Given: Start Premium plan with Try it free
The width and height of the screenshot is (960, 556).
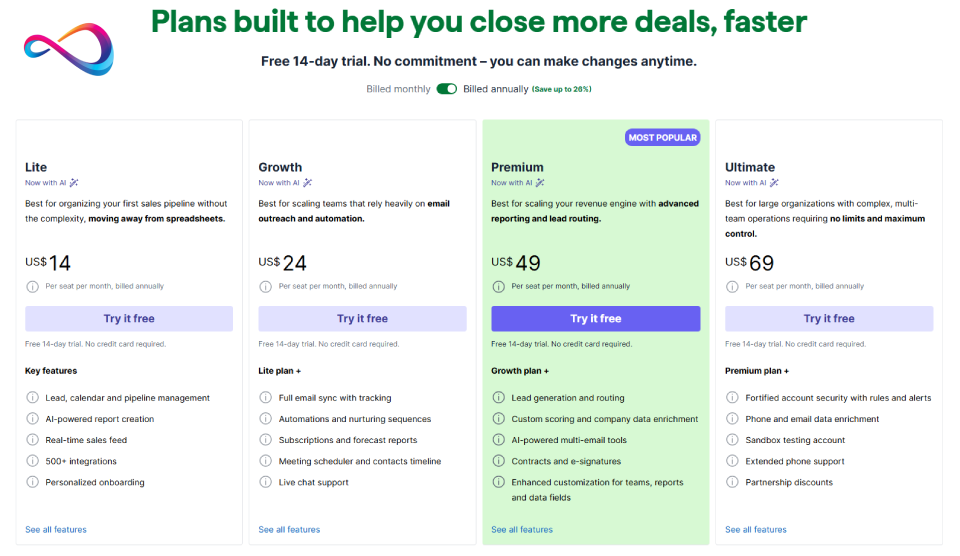Looking at the screenshot, I should point(595,319).
